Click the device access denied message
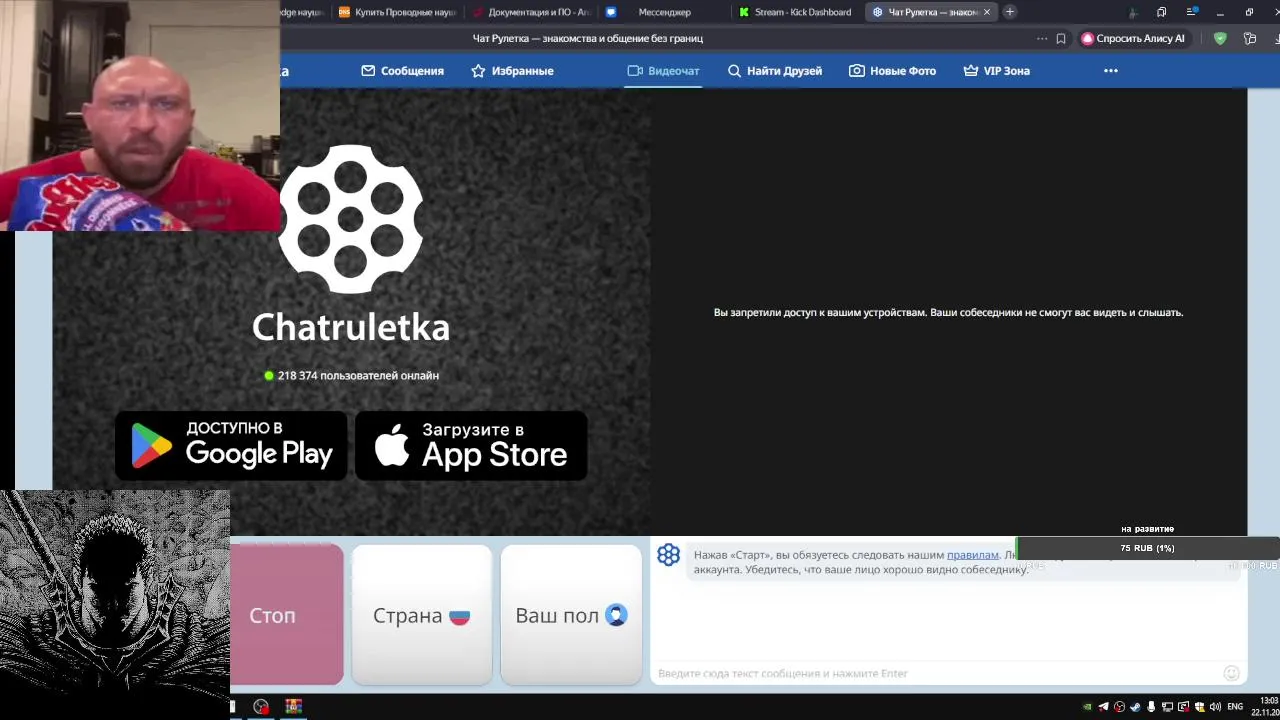 tap(948, 313)
